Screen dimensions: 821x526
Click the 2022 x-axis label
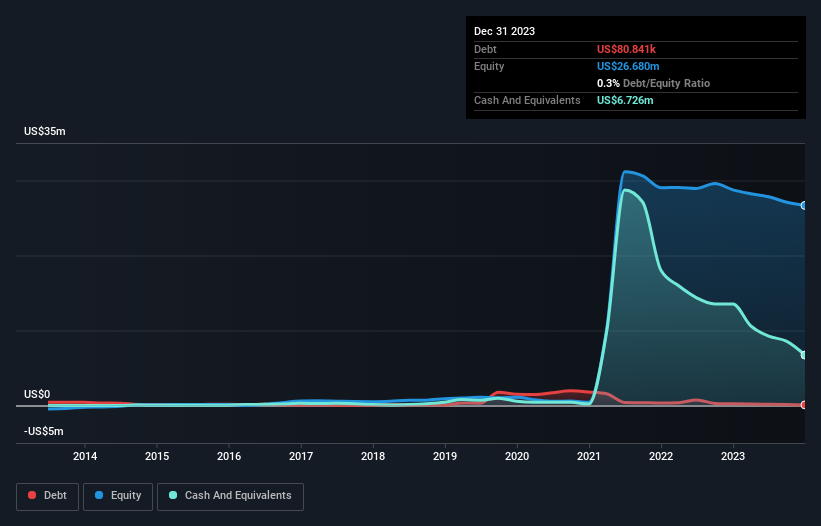(x=661, y=456)
